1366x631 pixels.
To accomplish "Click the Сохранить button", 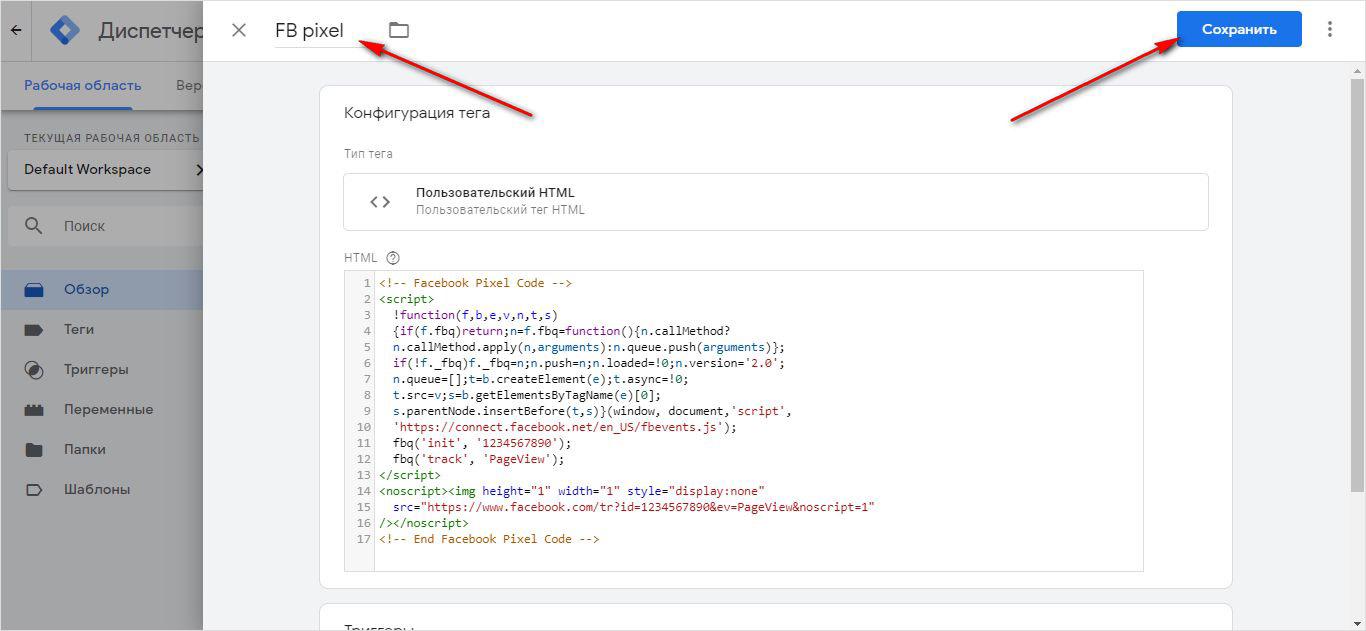I will coord(1239,29).
